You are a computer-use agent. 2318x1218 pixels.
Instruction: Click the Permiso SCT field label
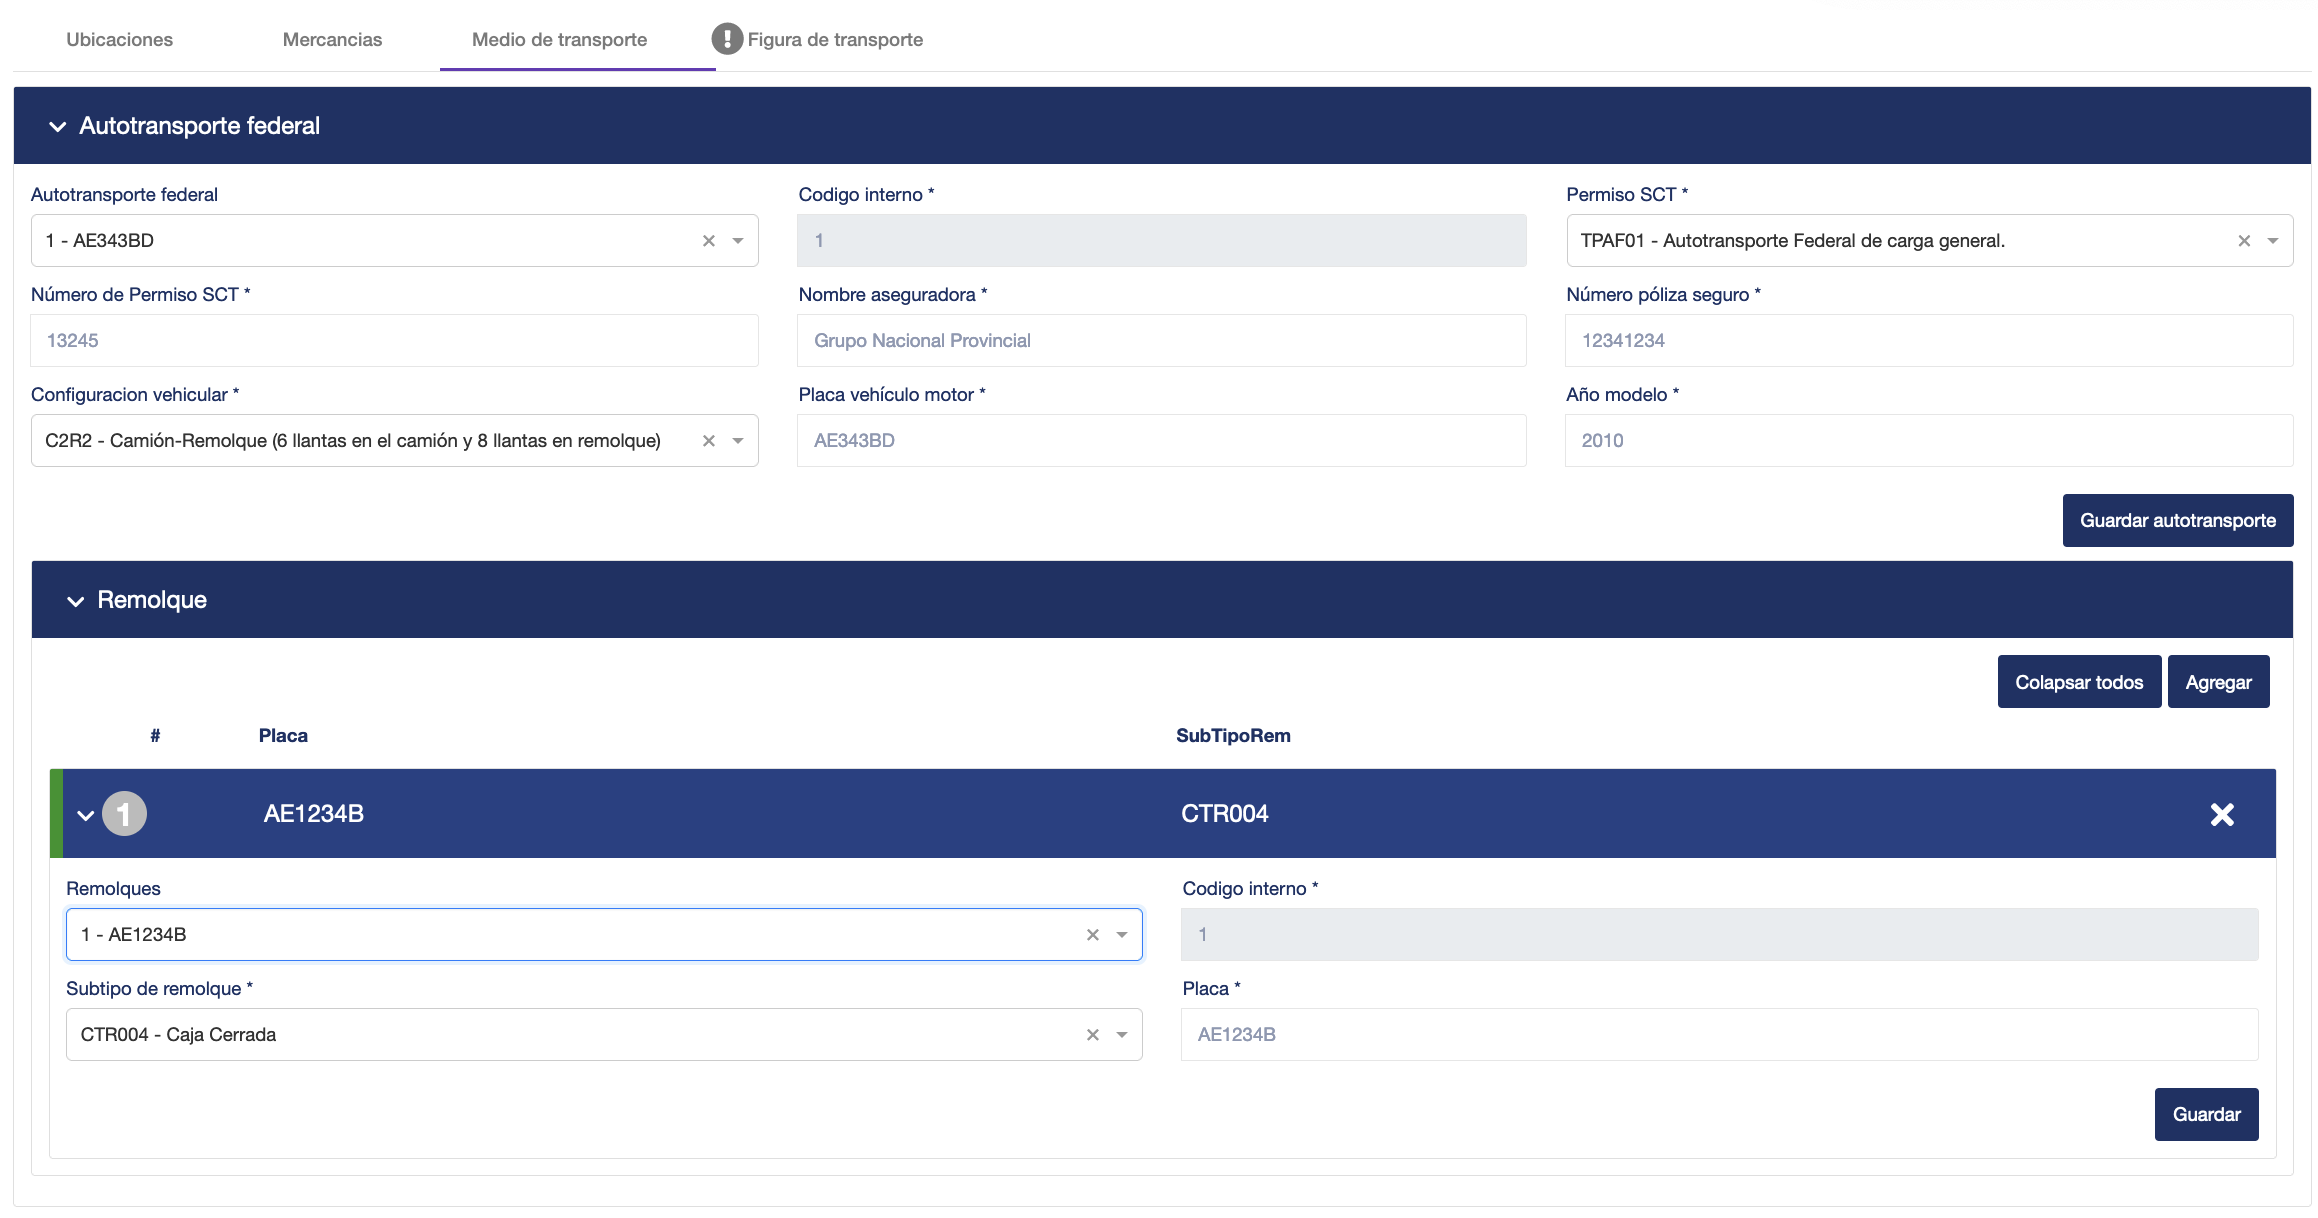[1626, 194]
